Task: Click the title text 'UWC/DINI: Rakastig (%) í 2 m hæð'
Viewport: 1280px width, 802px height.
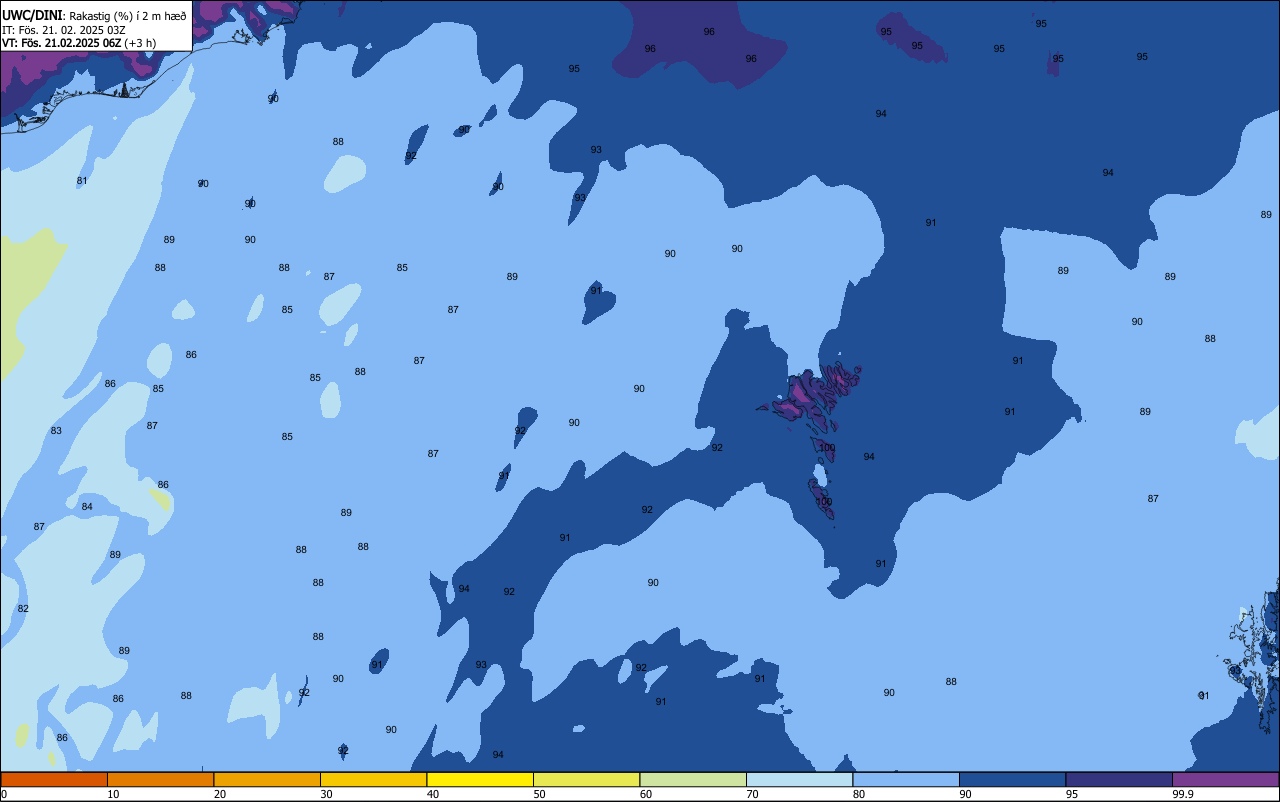Action: pyautogui.click(x=94, y=16)
